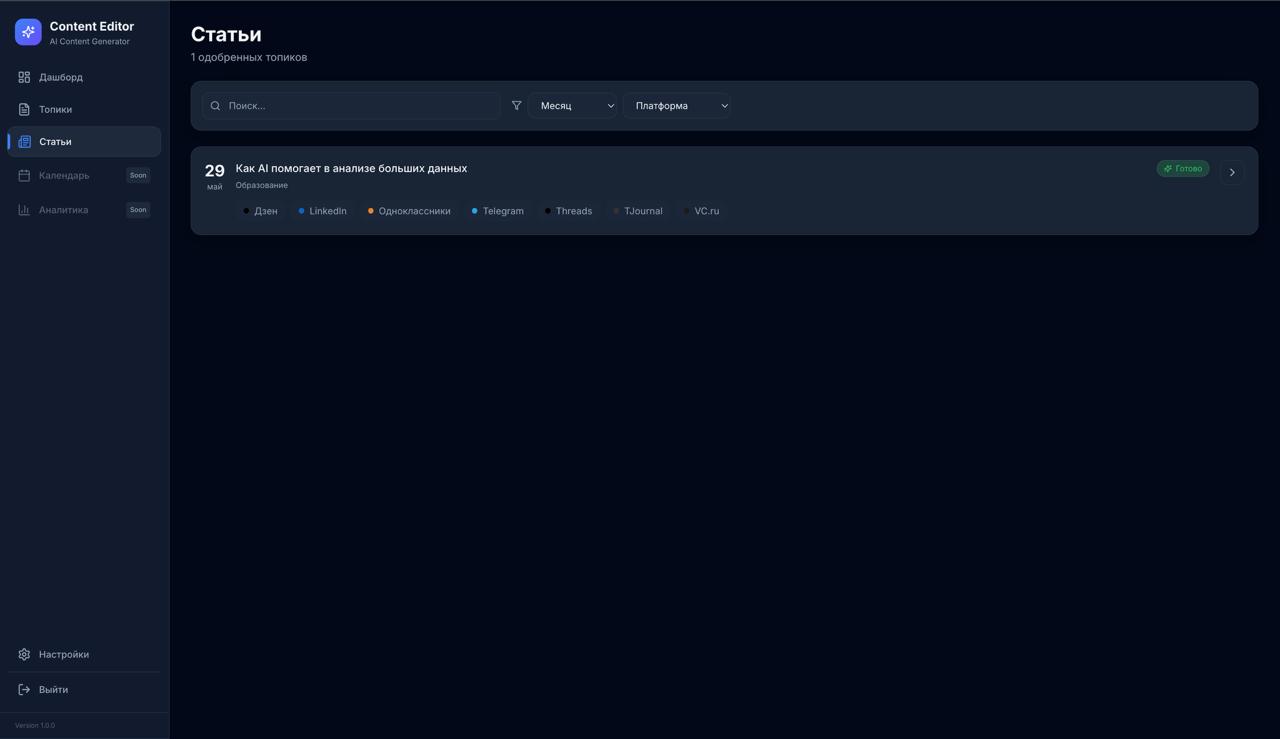Open the Платформа dropdown
This screenshot has width=1280, height=739.
676,106
